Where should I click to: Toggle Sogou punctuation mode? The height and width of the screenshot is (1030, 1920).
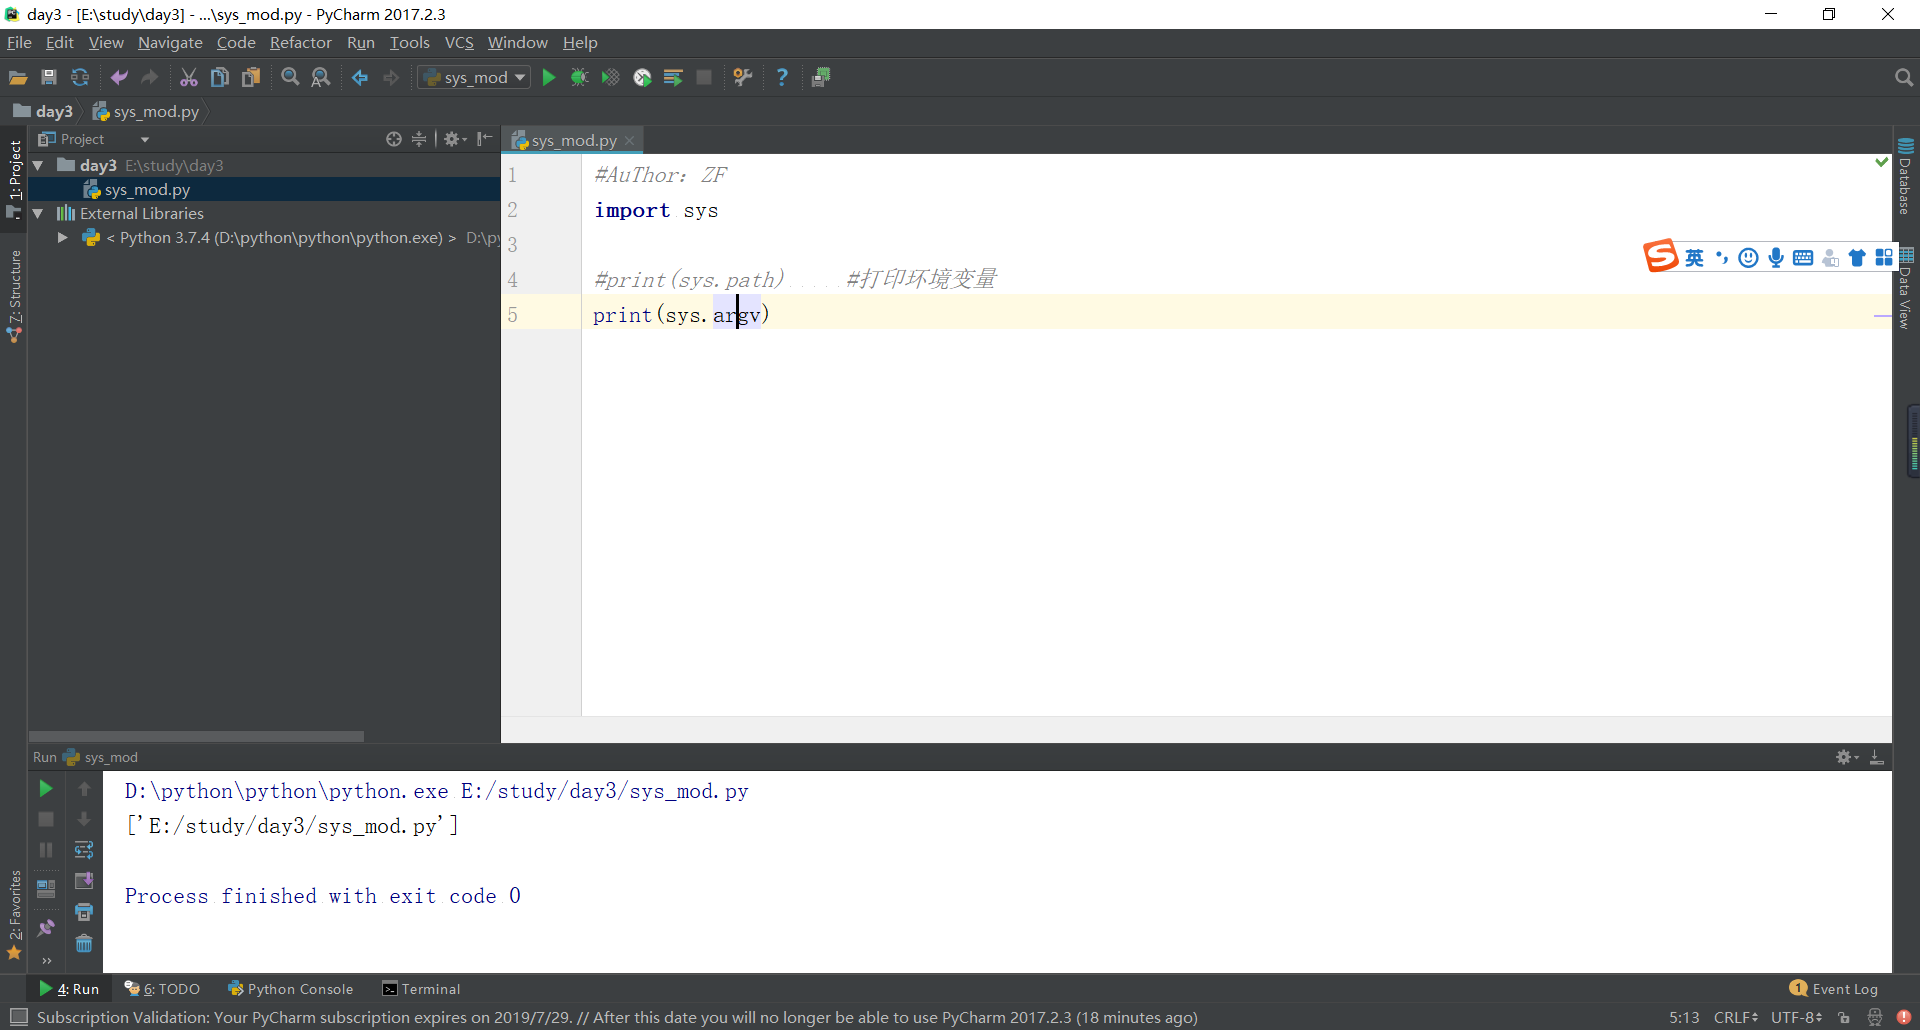coord(1721,257)
